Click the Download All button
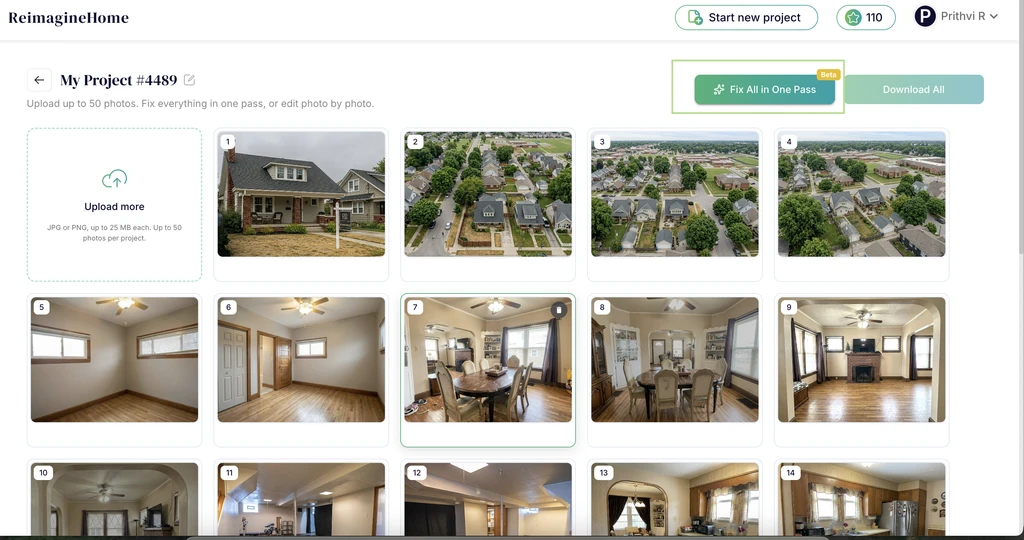 (914, 89)
